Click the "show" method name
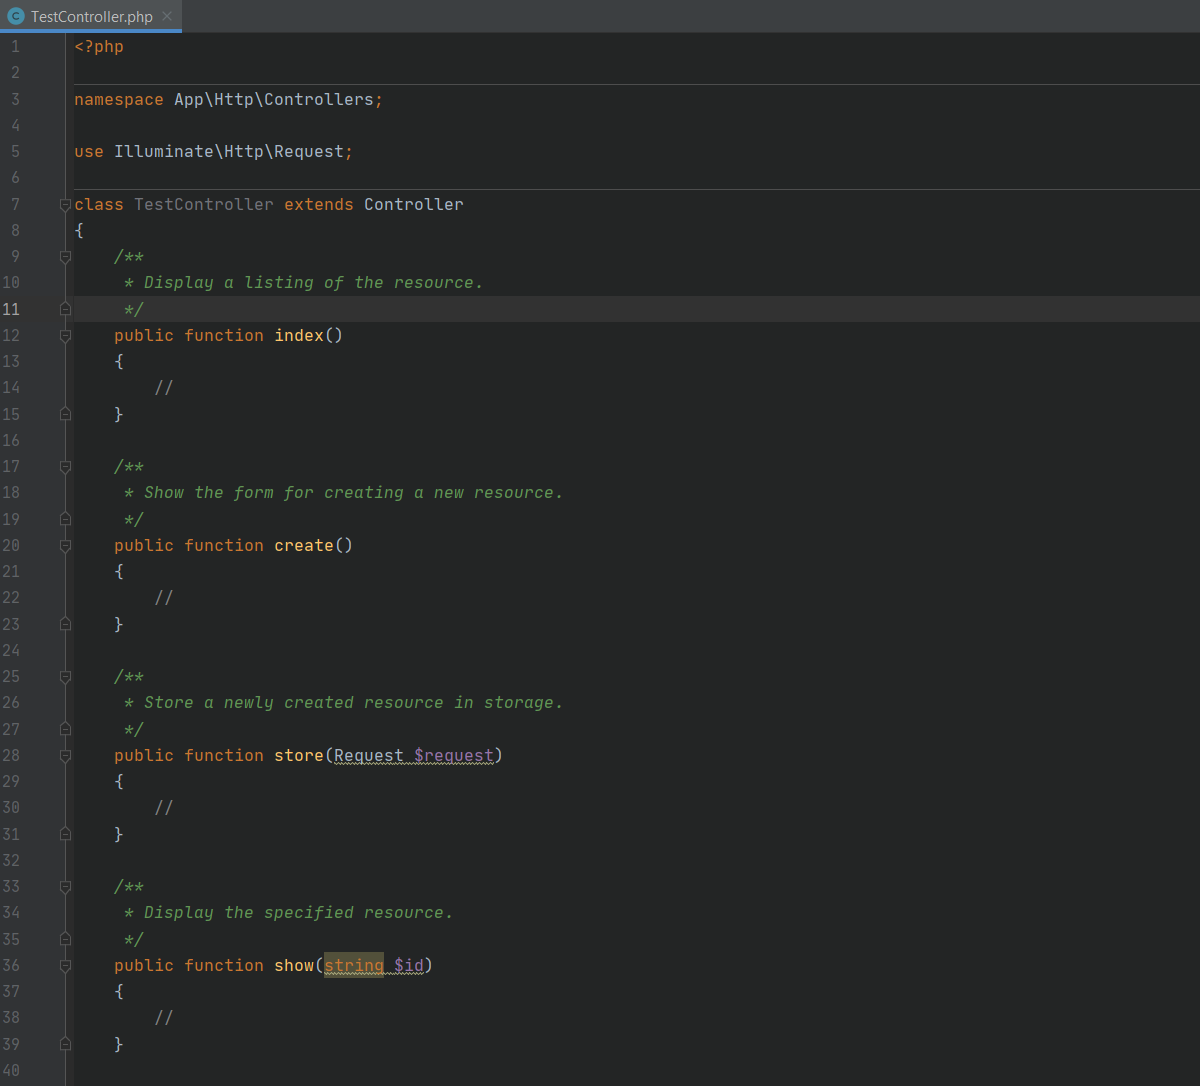1200x1086 pixels. point(294,966)
